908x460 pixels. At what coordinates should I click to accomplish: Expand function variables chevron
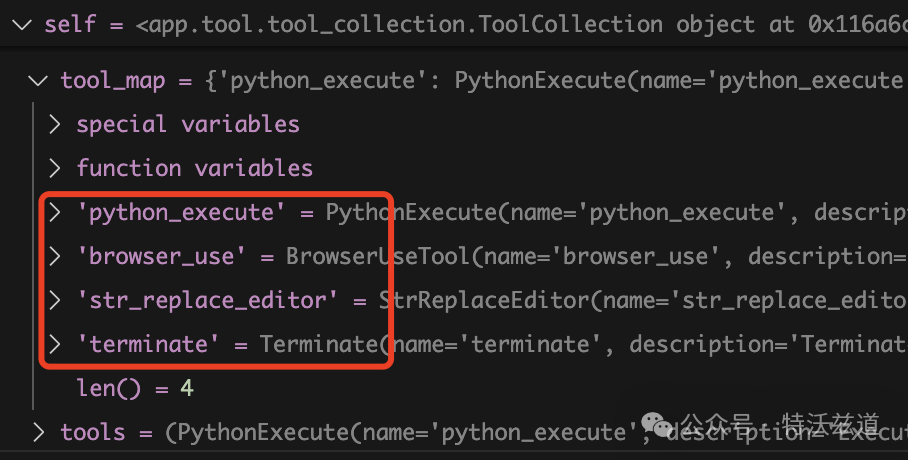pyautogui.click(x=54, y=168)
